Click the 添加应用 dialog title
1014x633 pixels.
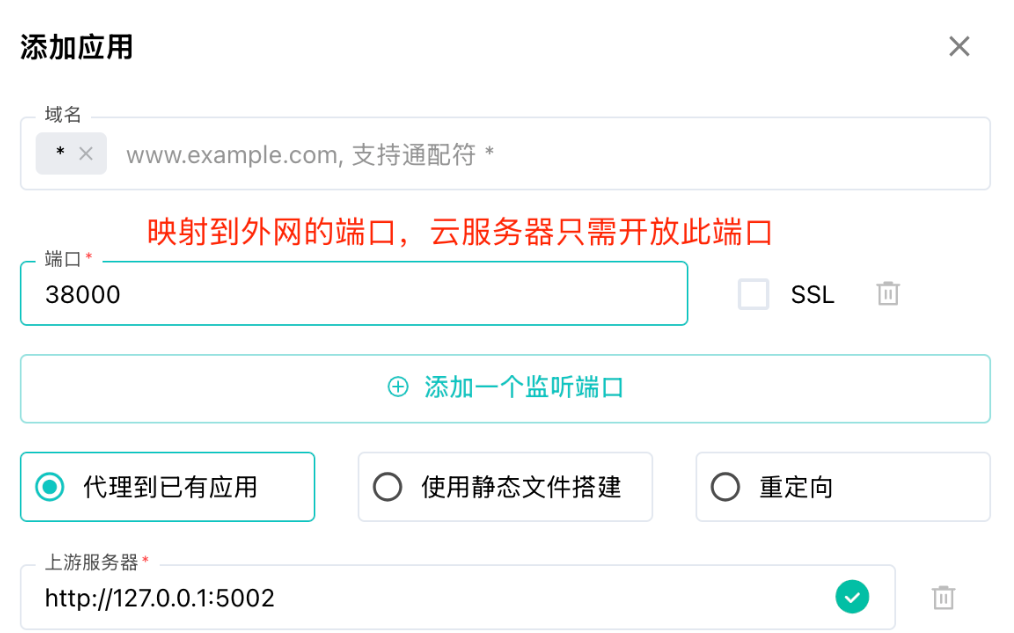pyautogui.click(x=77, y=47)
